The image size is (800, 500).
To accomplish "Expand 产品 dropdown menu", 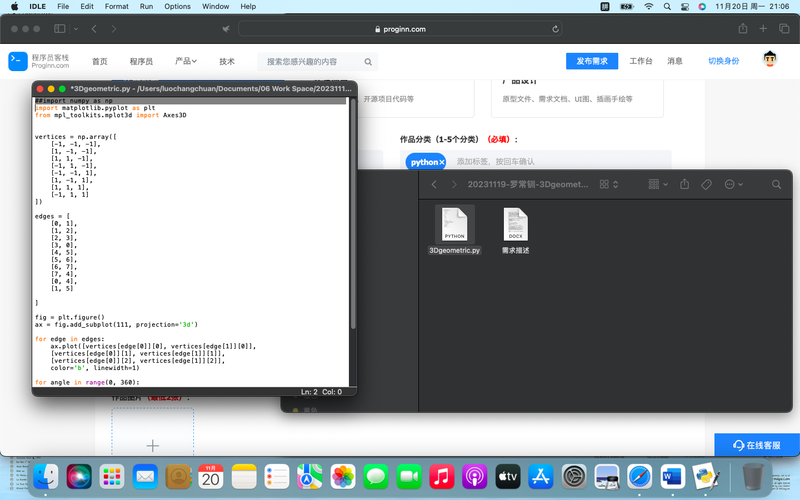I will [186, 61].
